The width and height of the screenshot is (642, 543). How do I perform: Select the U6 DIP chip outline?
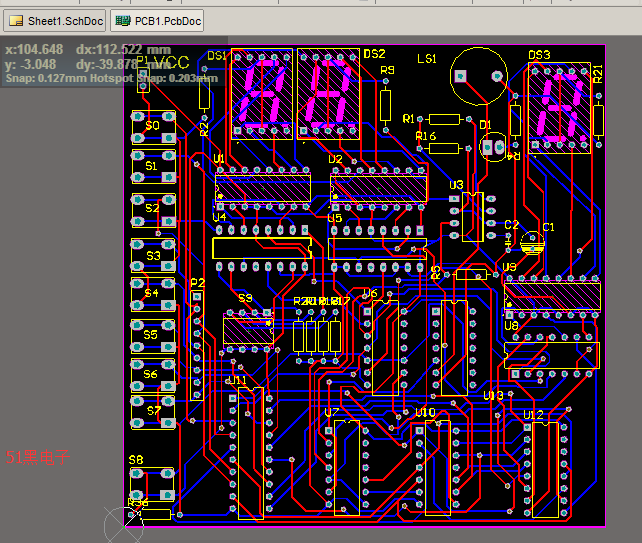pos(385,348)
